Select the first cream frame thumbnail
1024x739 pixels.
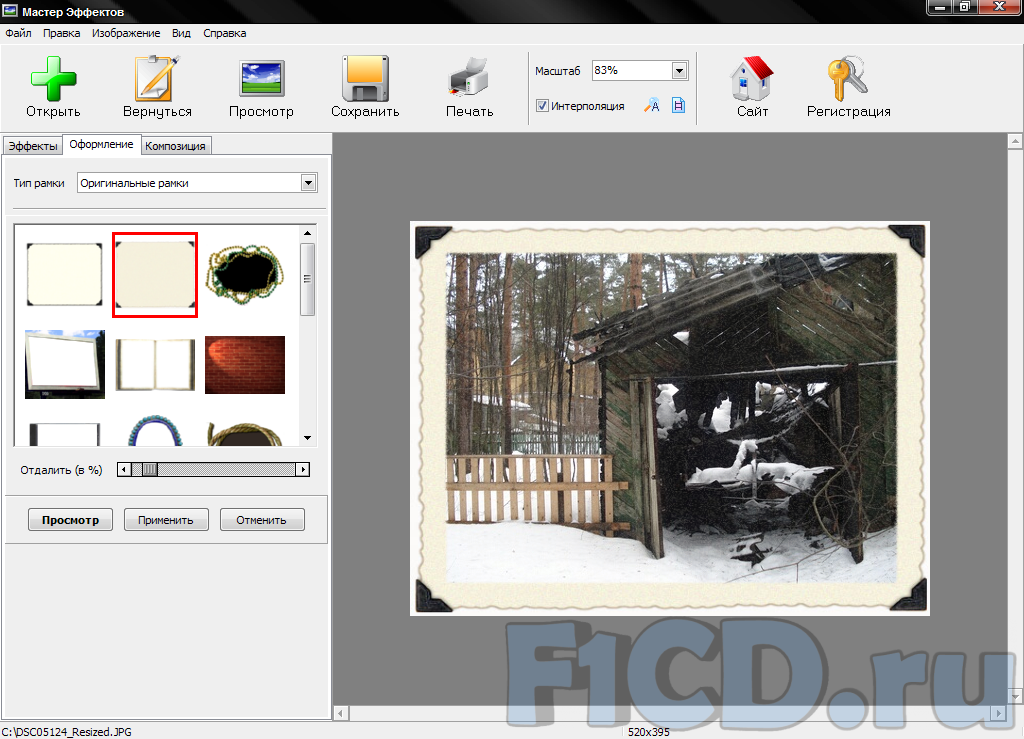[65, 274]
